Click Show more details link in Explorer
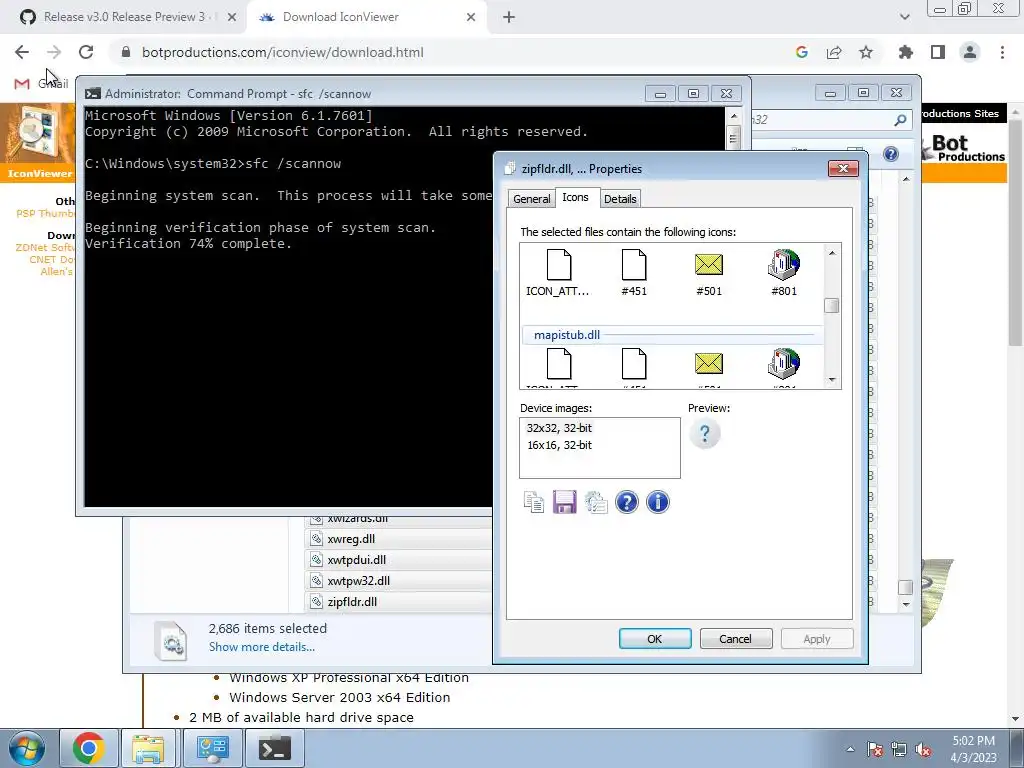The image size is (1024, 768). tap(262, 647)
